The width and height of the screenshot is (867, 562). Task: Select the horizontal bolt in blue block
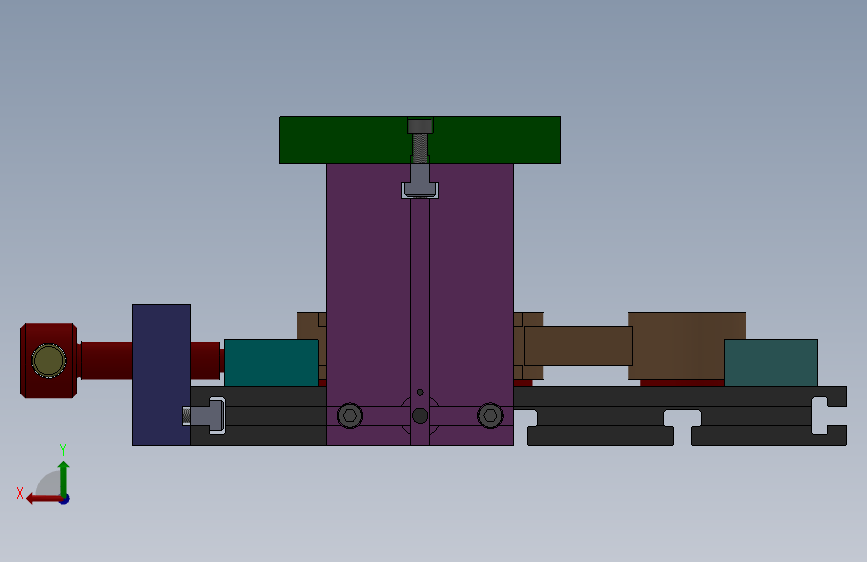point(203,415)
